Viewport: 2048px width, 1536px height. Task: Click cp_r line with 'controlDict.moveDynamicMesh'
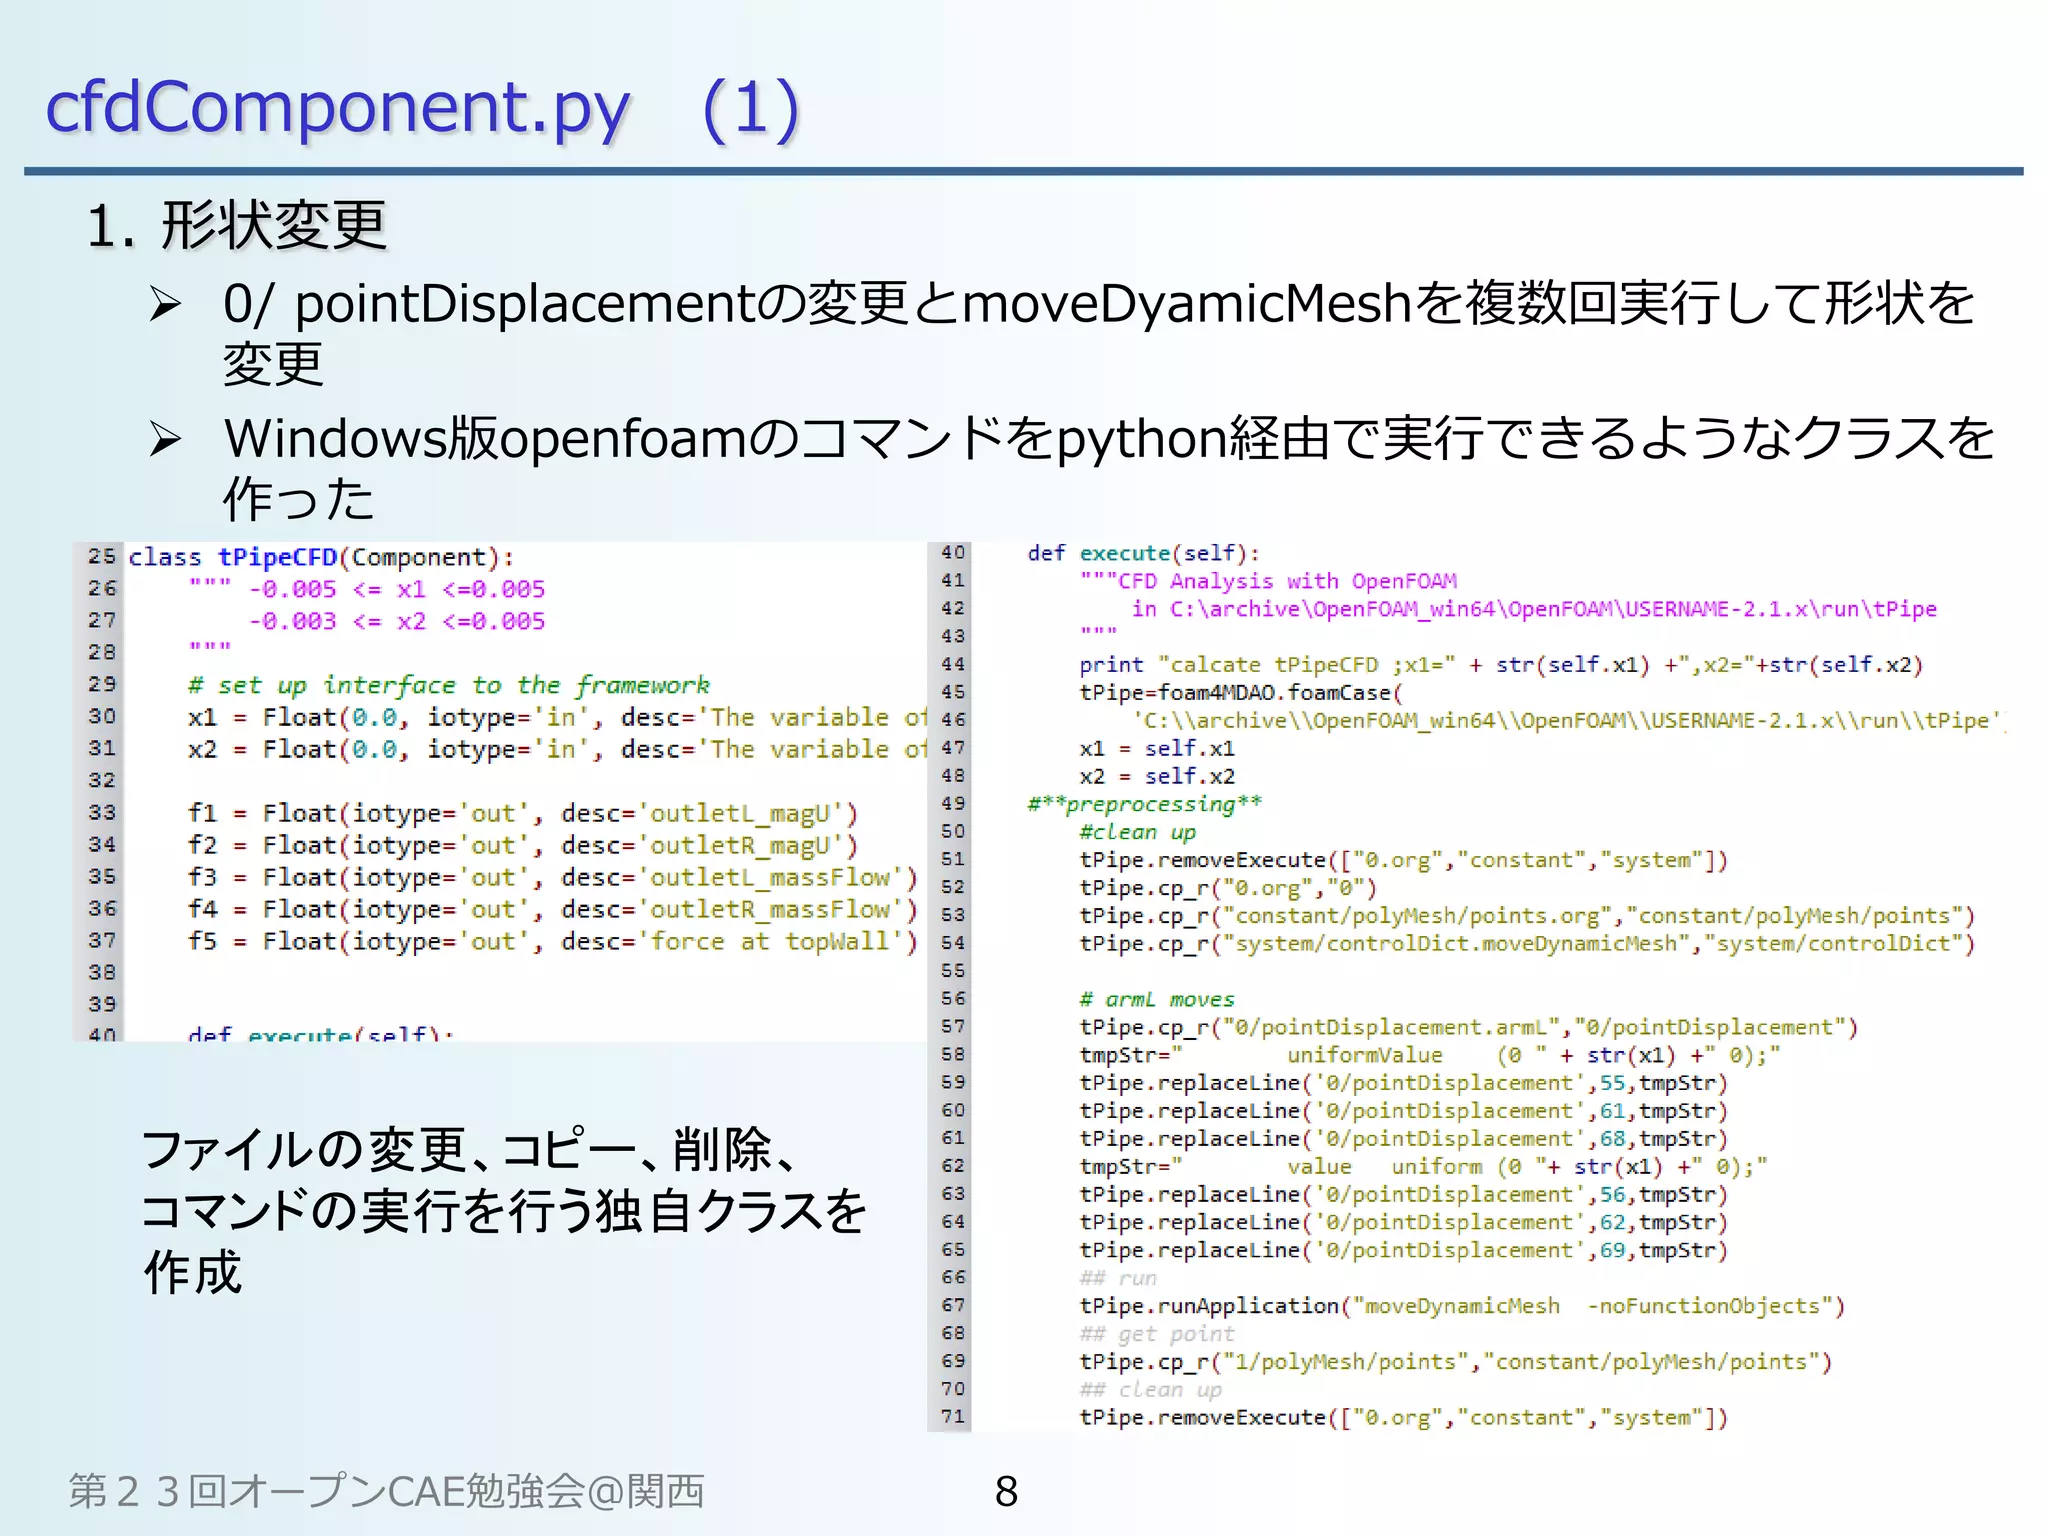click(1527, 944)
